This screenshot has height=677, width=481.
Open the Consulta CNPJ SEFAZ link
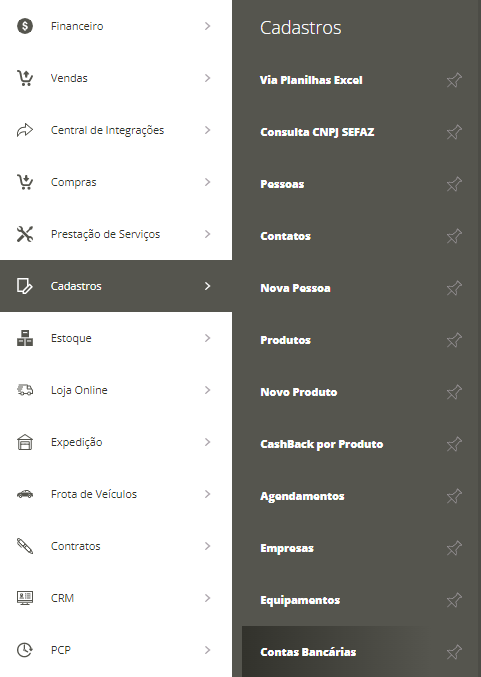pos(317,132)
